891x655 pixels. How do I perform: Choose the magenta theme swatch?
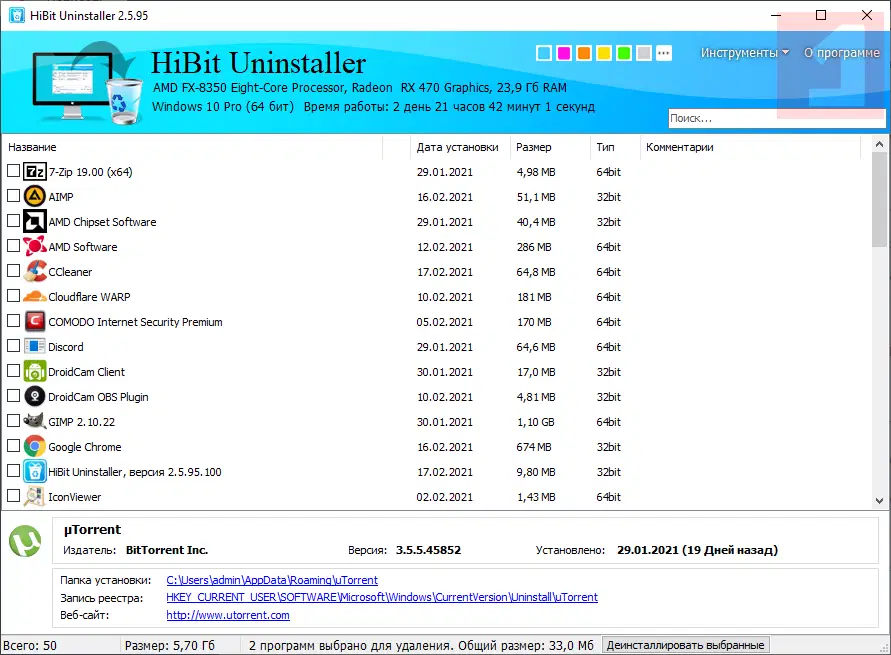click(x=564, y=53)
